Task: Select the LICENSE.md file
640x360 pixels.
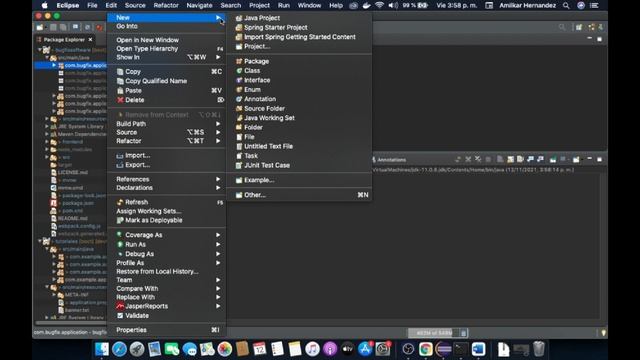Action: tap(73, 172)
